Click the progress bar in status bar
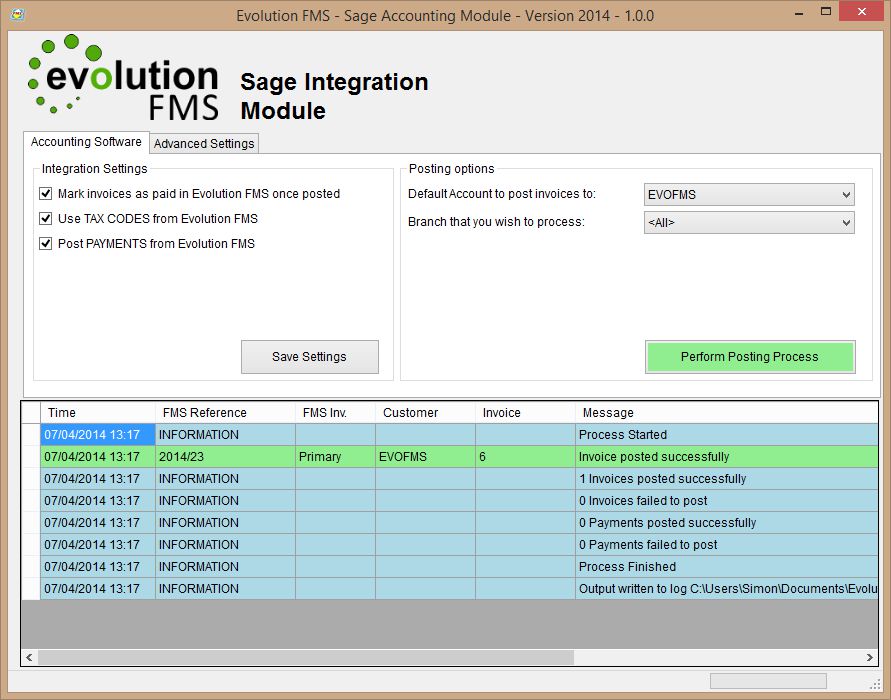Image resolution: width=891 pixels, height=700 pixels. (768, 681)
